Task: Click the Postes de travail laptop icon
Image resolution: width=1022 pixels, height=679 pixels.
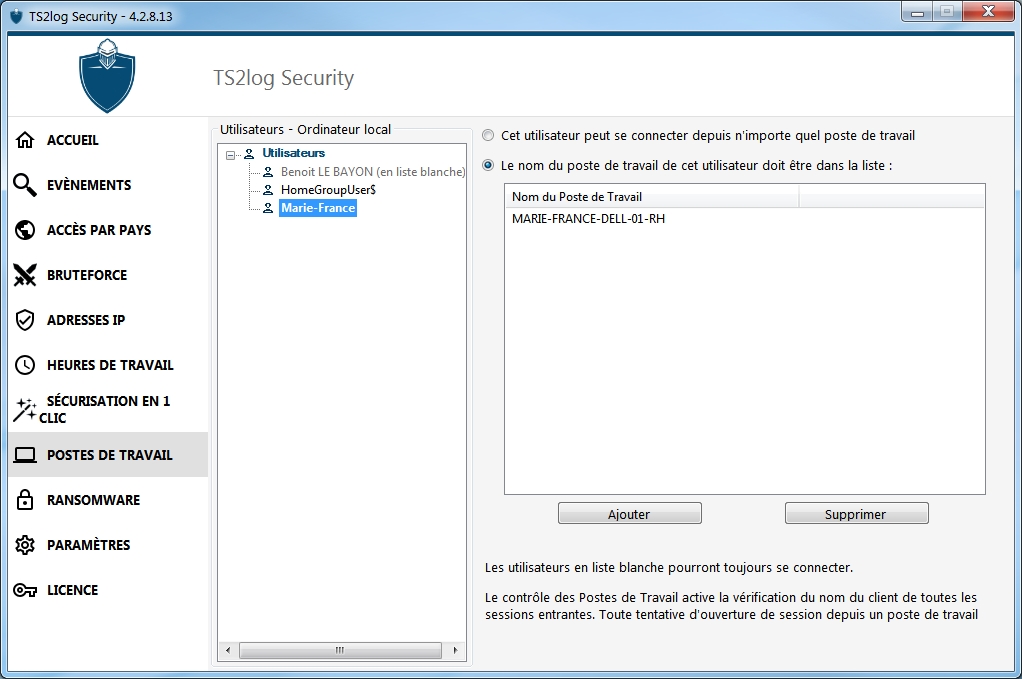Action: 25,455
